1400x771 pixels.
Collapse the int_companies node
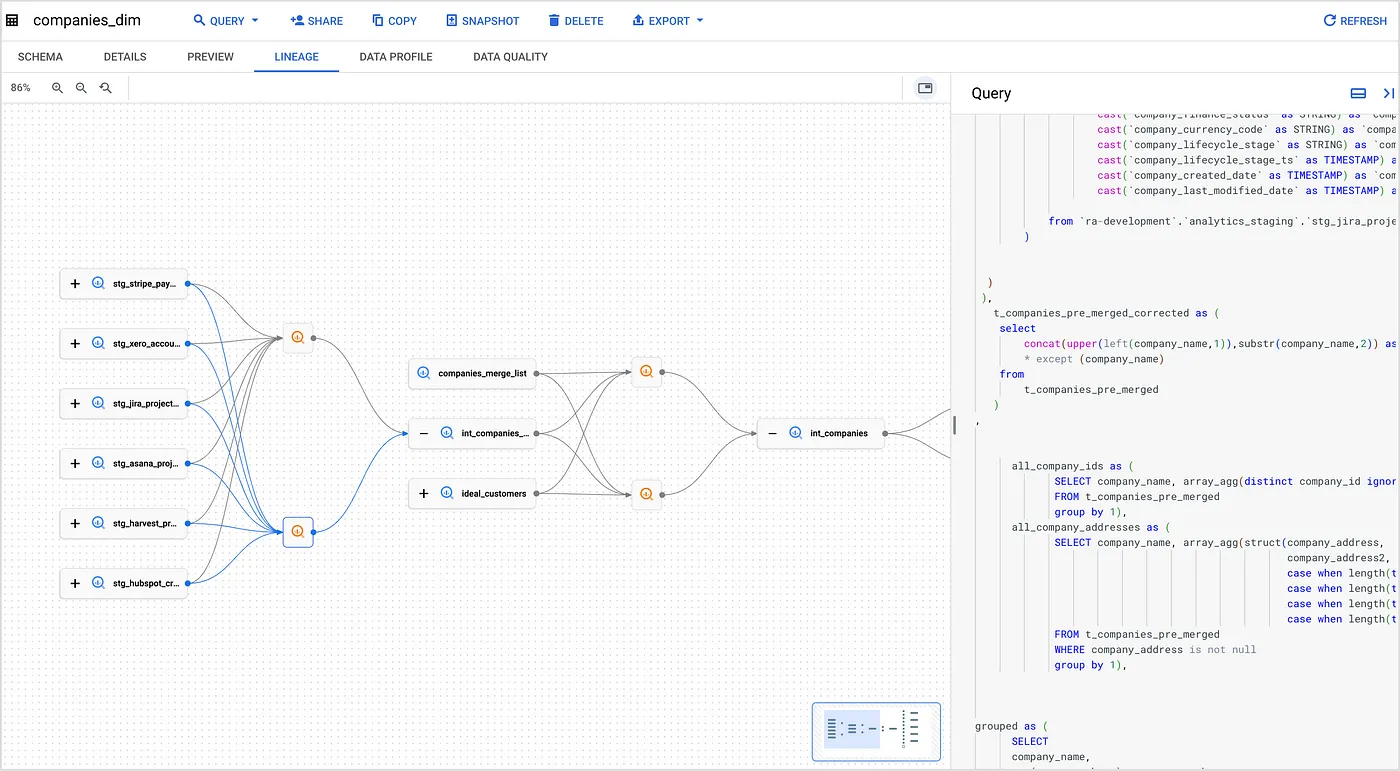772,433
